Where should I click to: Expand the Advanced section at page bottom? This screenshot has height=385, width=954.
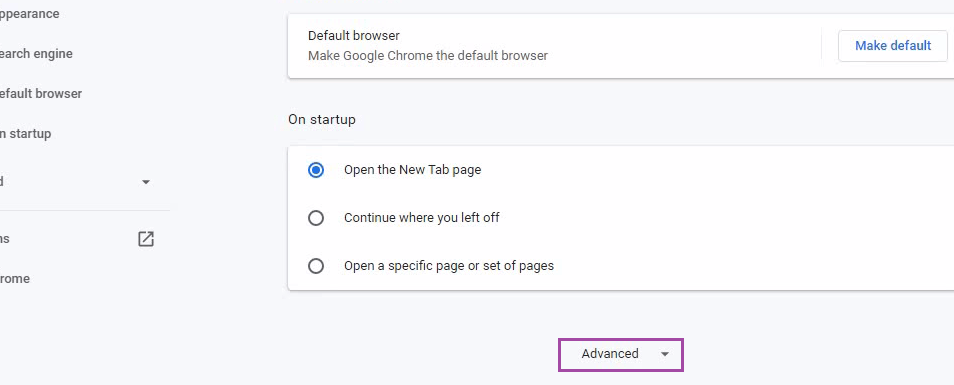[621, 355]
